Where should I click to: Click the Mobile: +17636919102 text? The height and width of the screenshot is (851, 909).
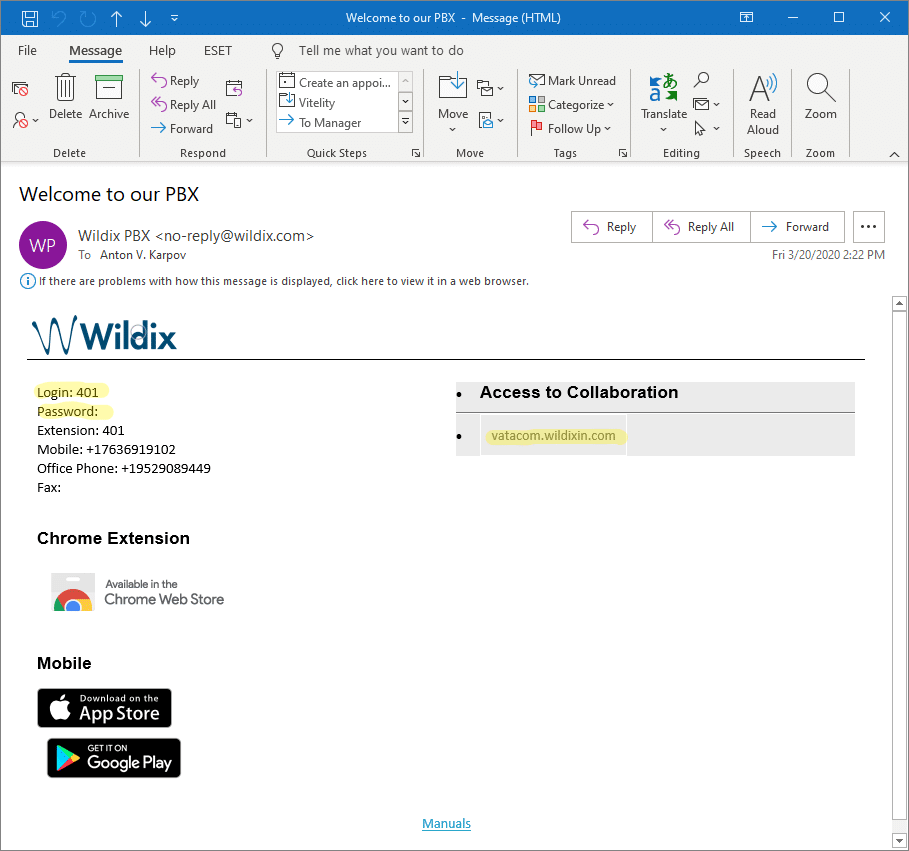click(106, 449)
